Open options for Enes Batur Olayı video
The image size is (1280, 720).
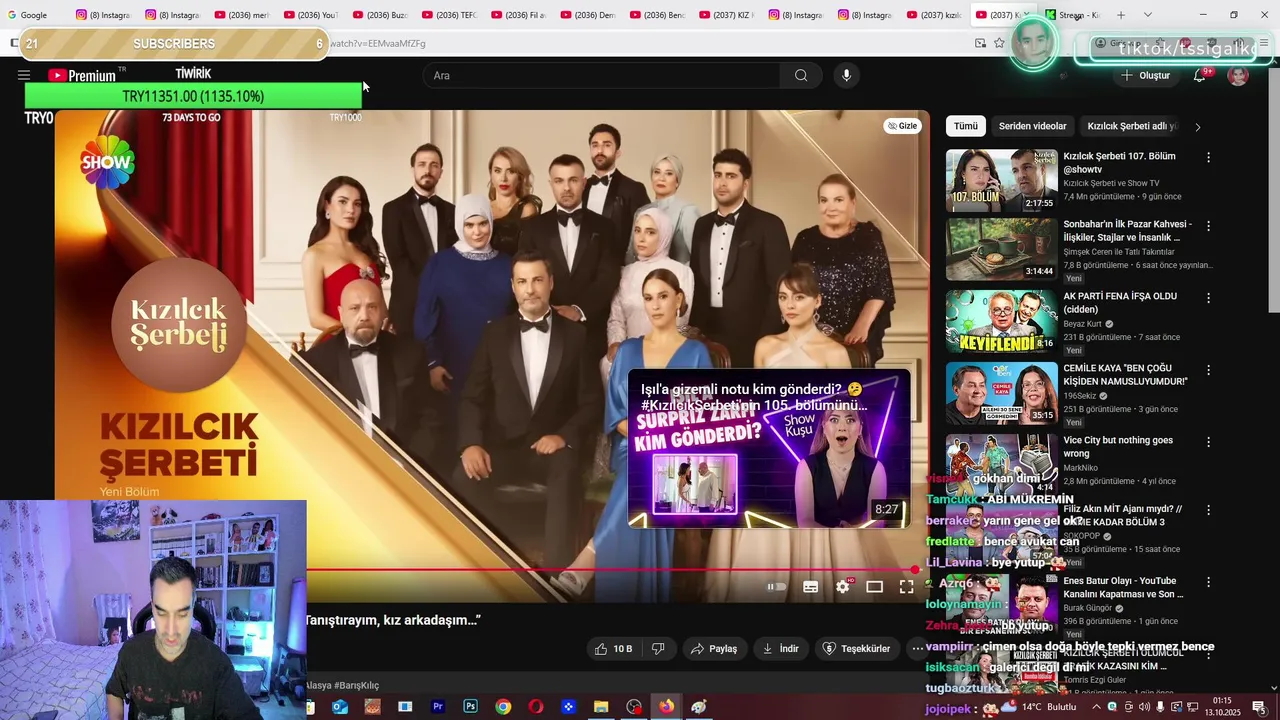point(1208,583)
